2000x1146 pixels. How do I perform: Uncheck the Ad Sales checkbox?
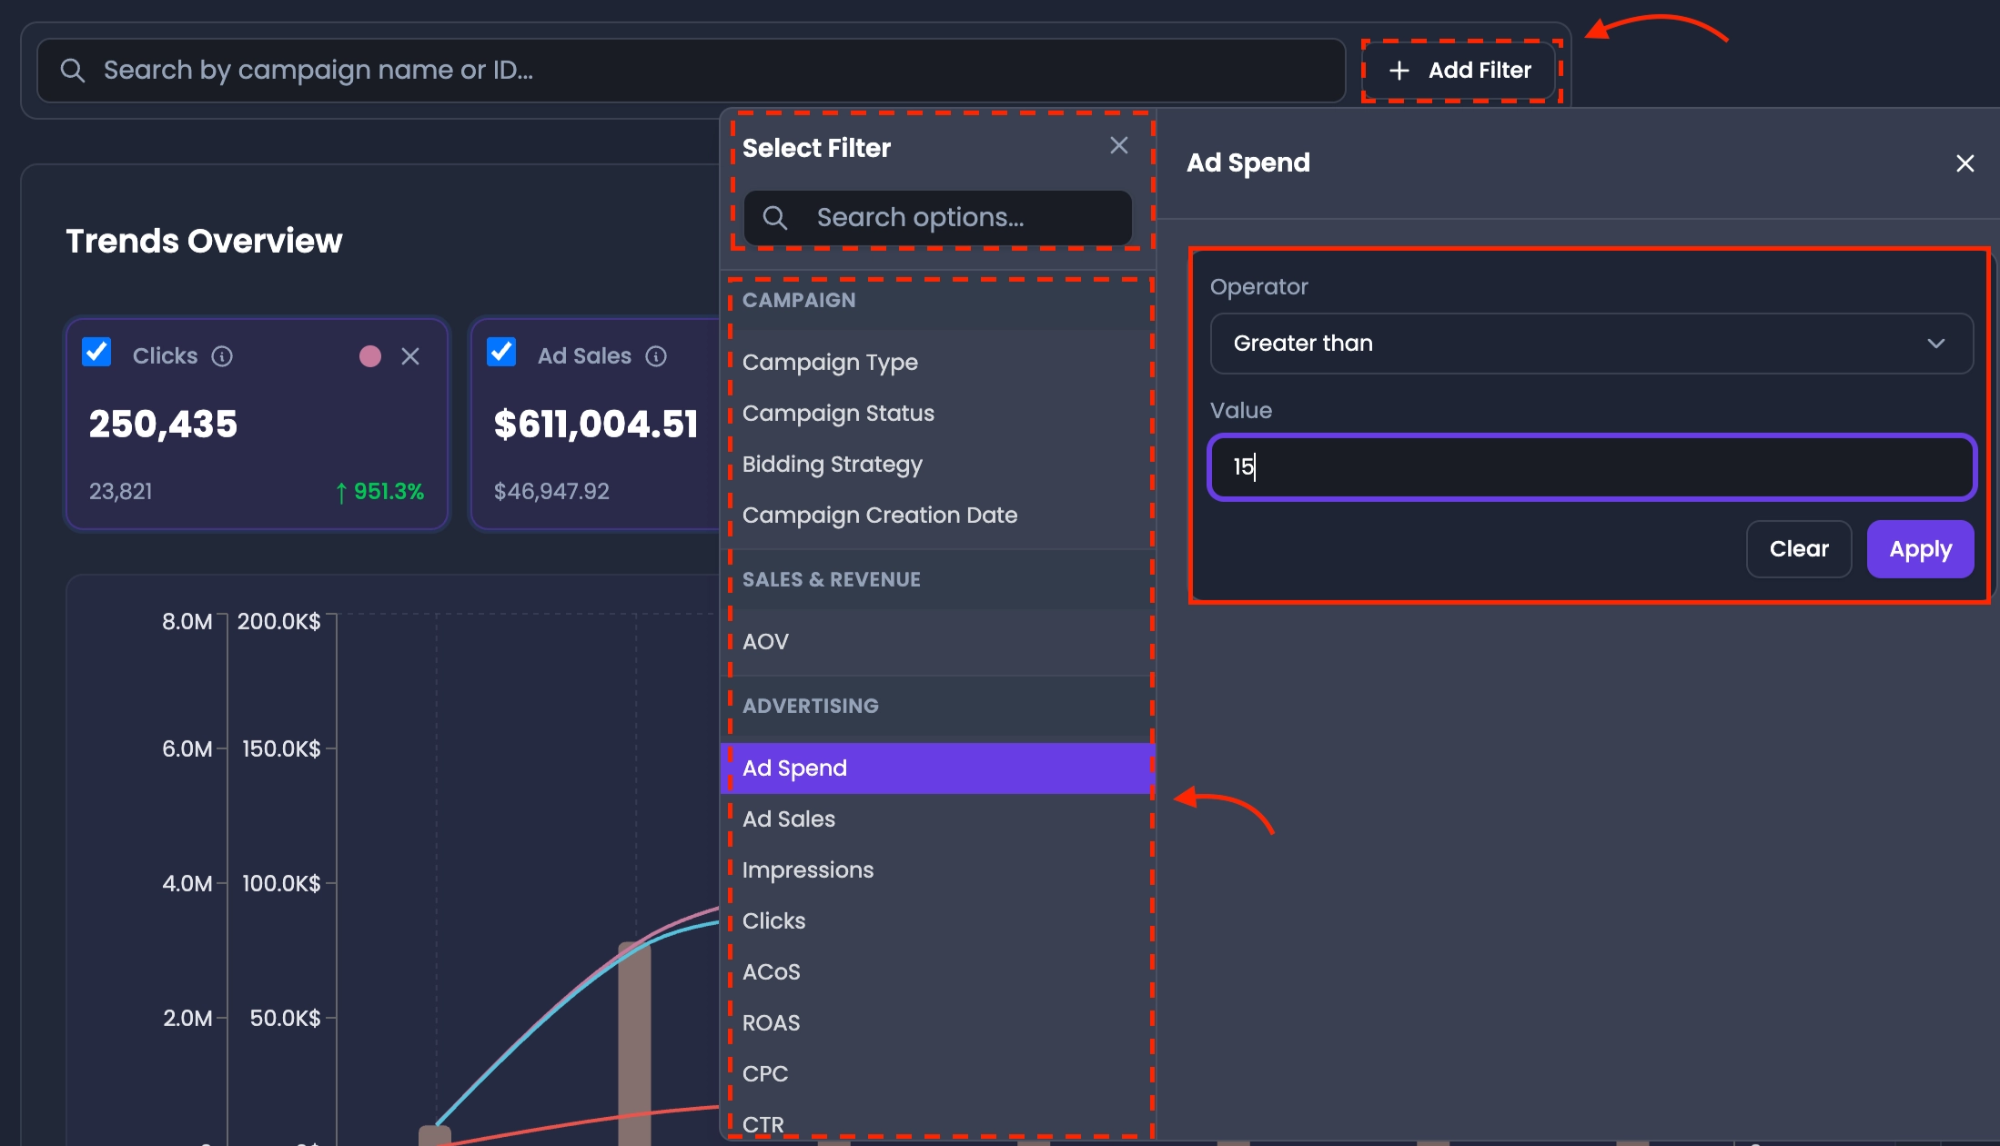tap(501, 352)
